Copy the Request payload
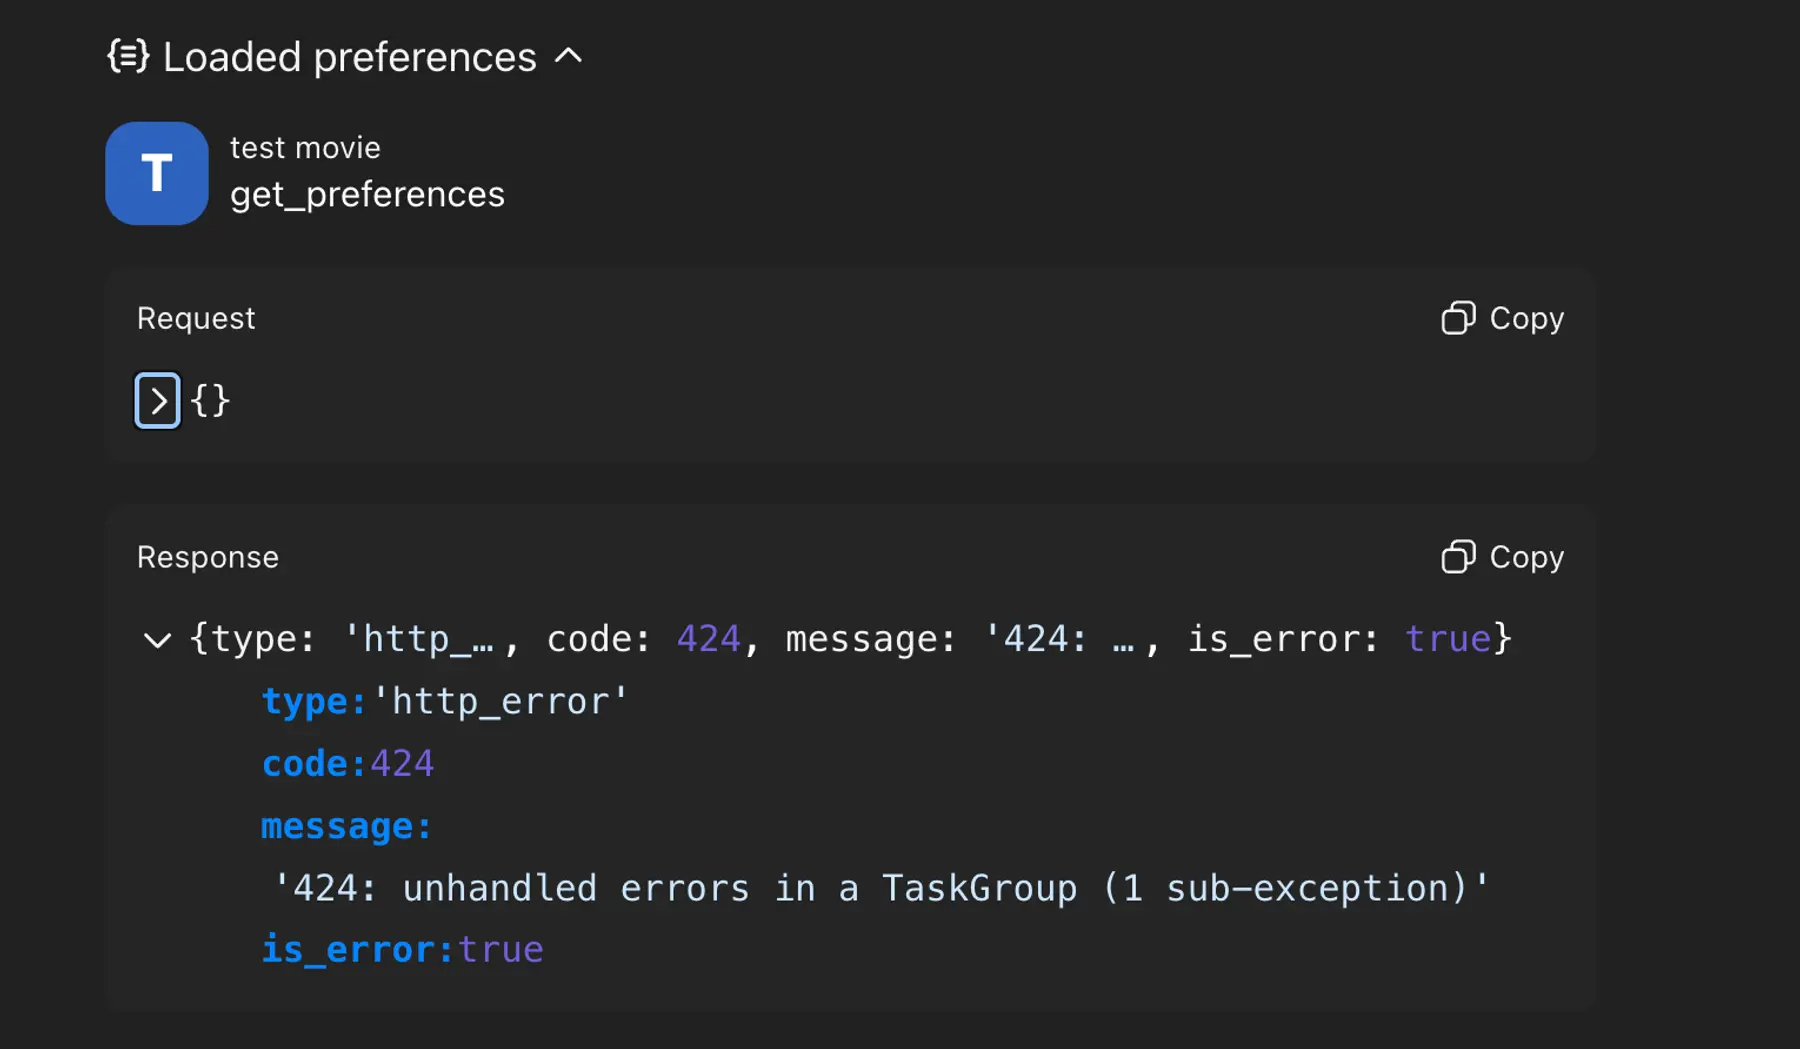This screenshot has height=1049, width=1800. pyautogui.click(x=1502, y=318)
